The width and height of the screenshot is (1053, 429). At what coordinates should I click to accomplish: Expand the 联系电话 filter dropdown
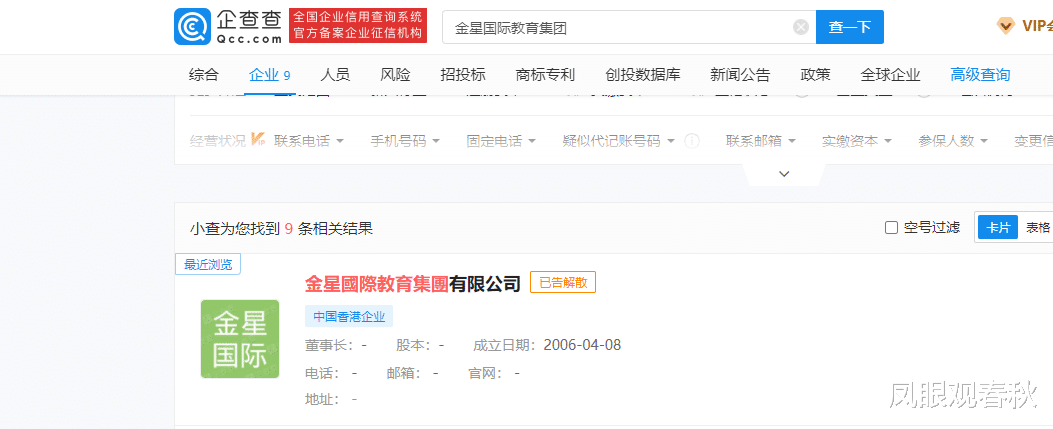pyautogui.click(x=309, y=141)
